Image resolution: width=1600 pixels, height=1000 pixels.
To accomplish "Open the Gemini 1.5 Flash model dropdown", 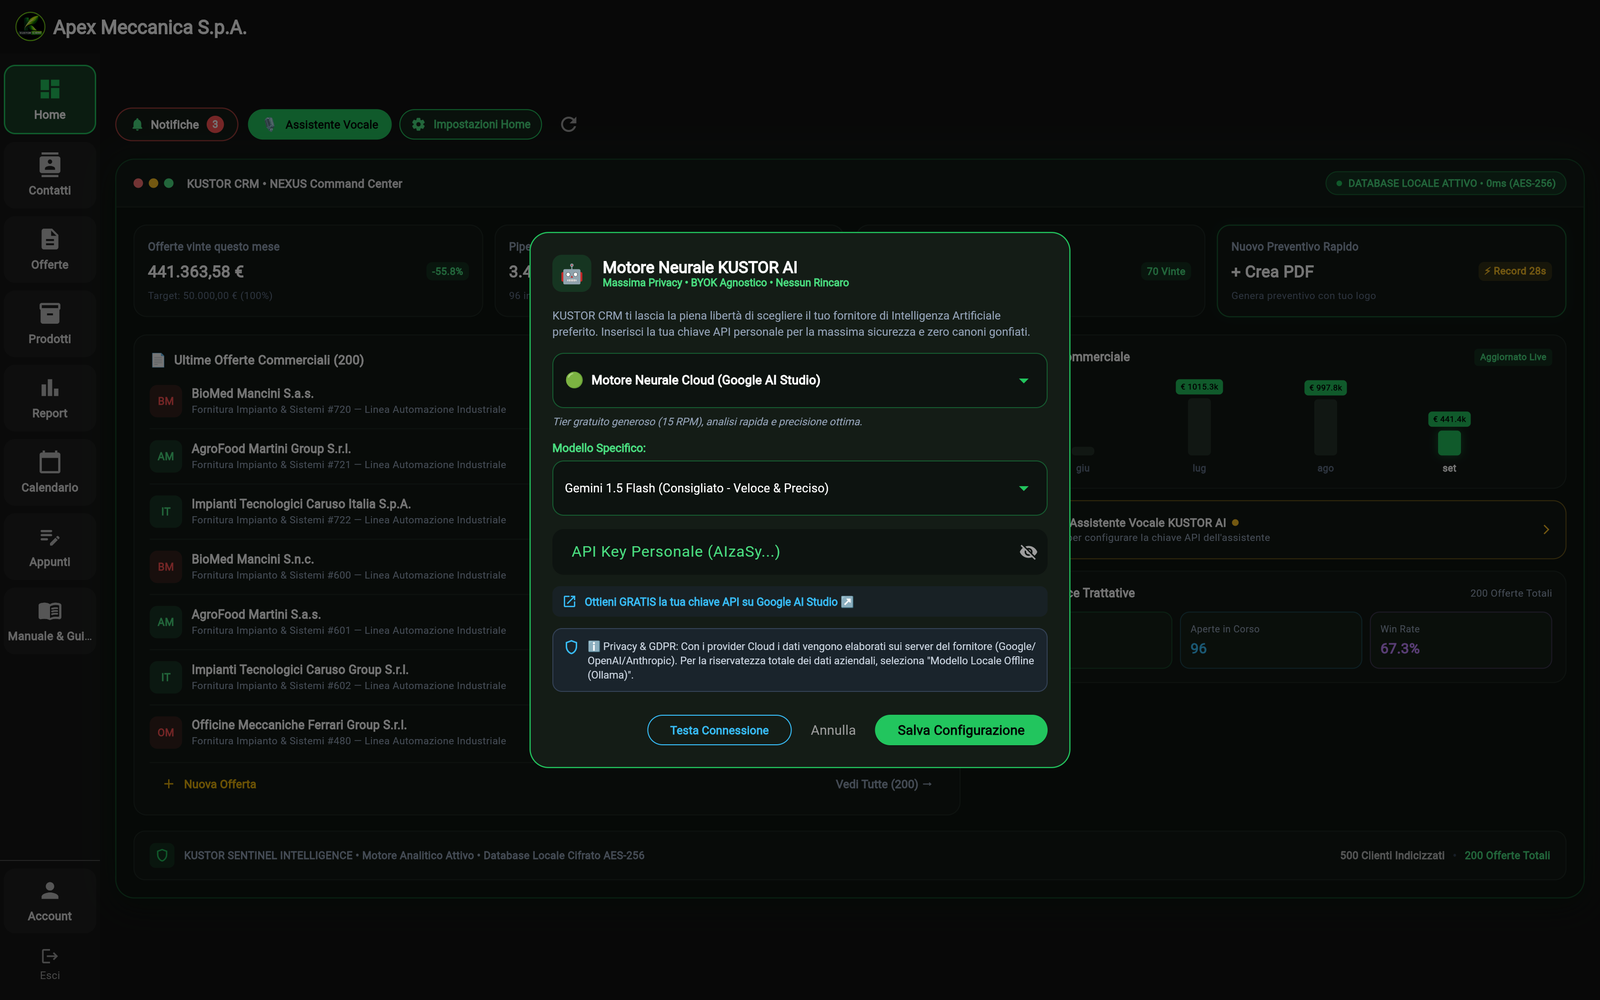I will click(x=800, y=488).
